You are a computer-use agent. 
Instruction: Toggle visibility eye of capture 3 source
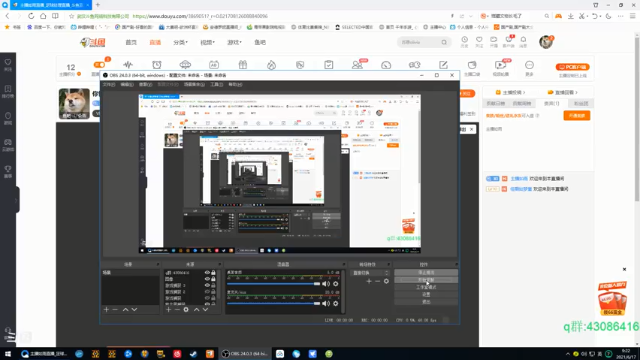(207, 285)
